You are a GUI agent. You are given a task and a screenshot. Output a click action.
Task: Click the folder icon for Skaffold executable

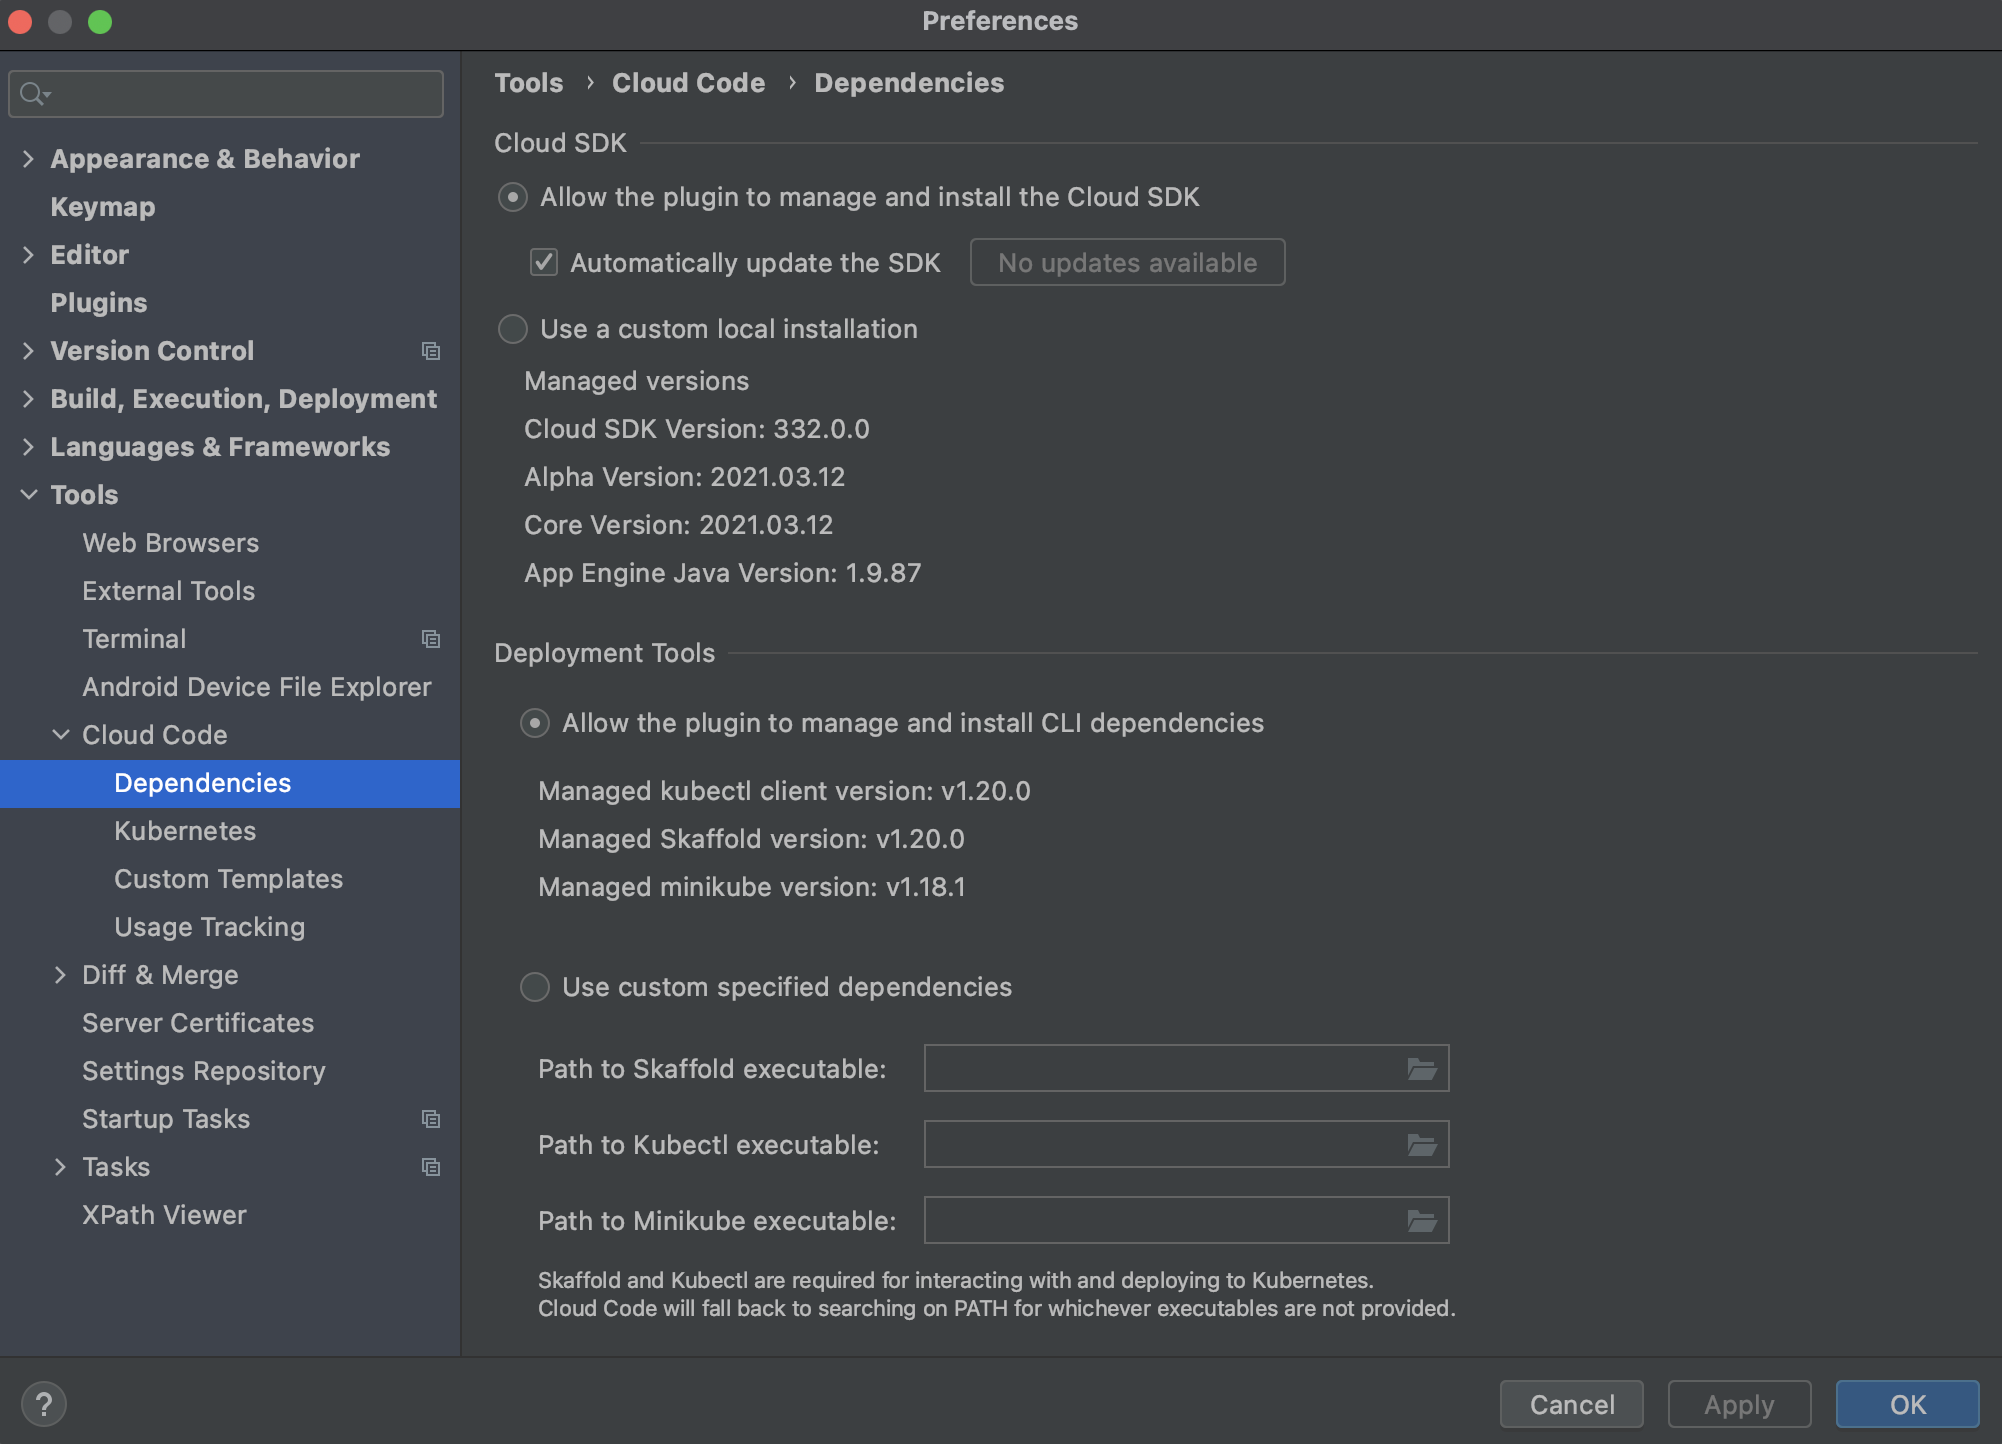point(1422,1068)
